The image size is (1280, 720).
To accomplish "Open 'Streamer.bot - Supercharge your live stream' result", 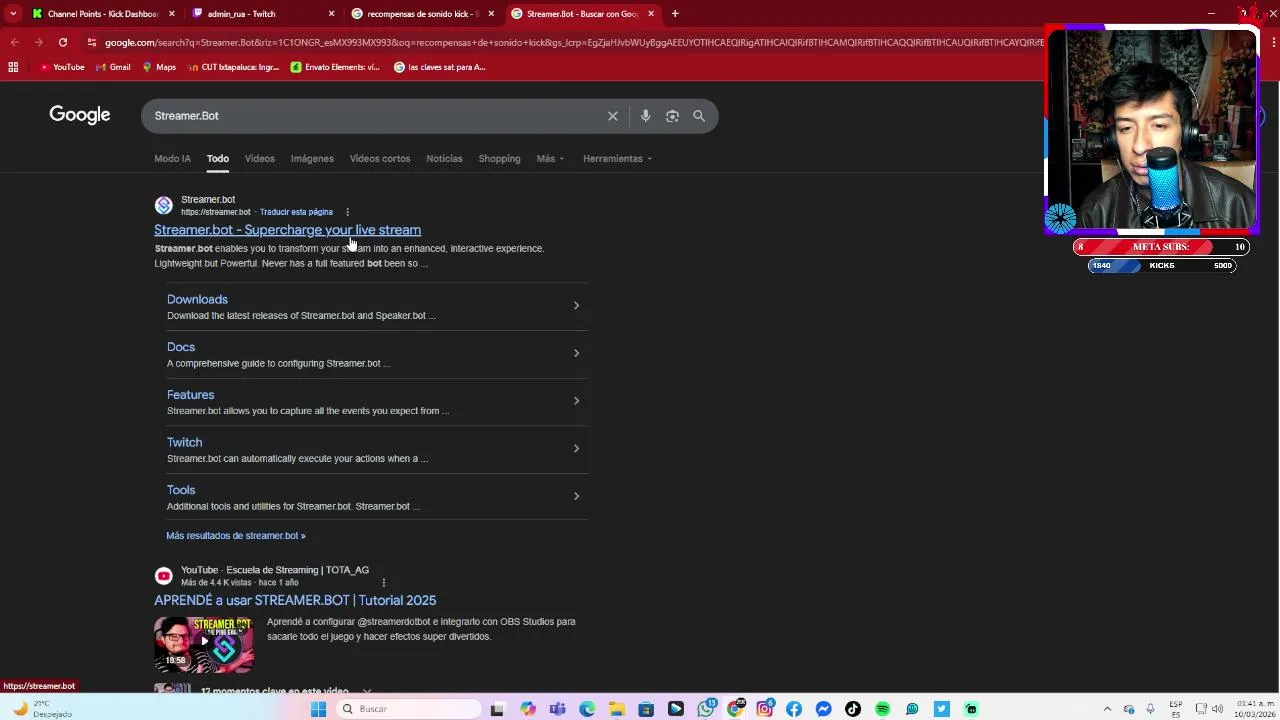I will point(287,230).
